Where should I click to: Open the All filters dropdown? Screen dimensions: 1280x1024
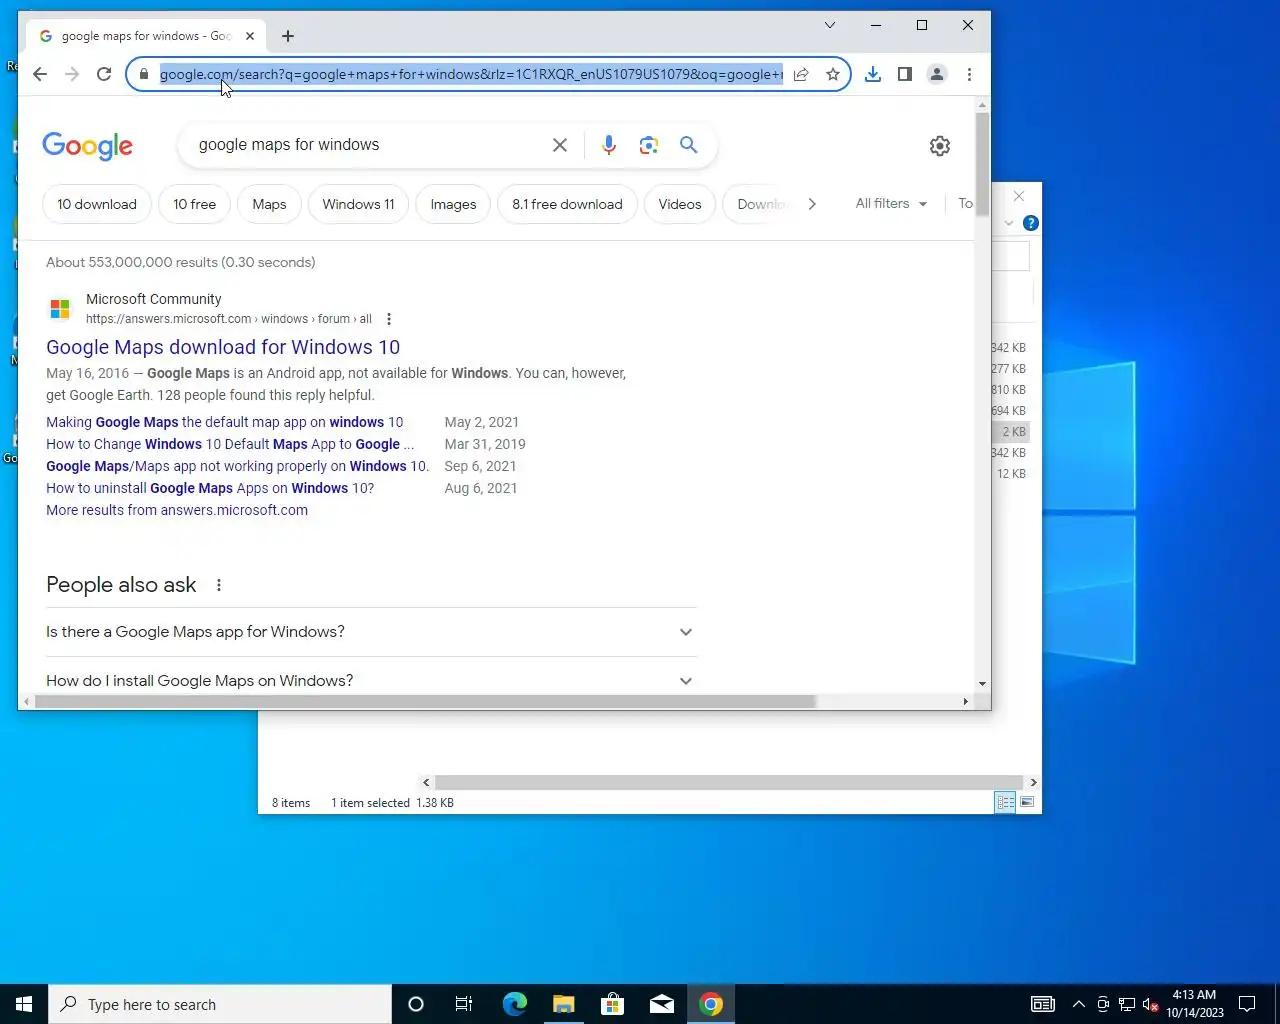[x=891, y=203]
